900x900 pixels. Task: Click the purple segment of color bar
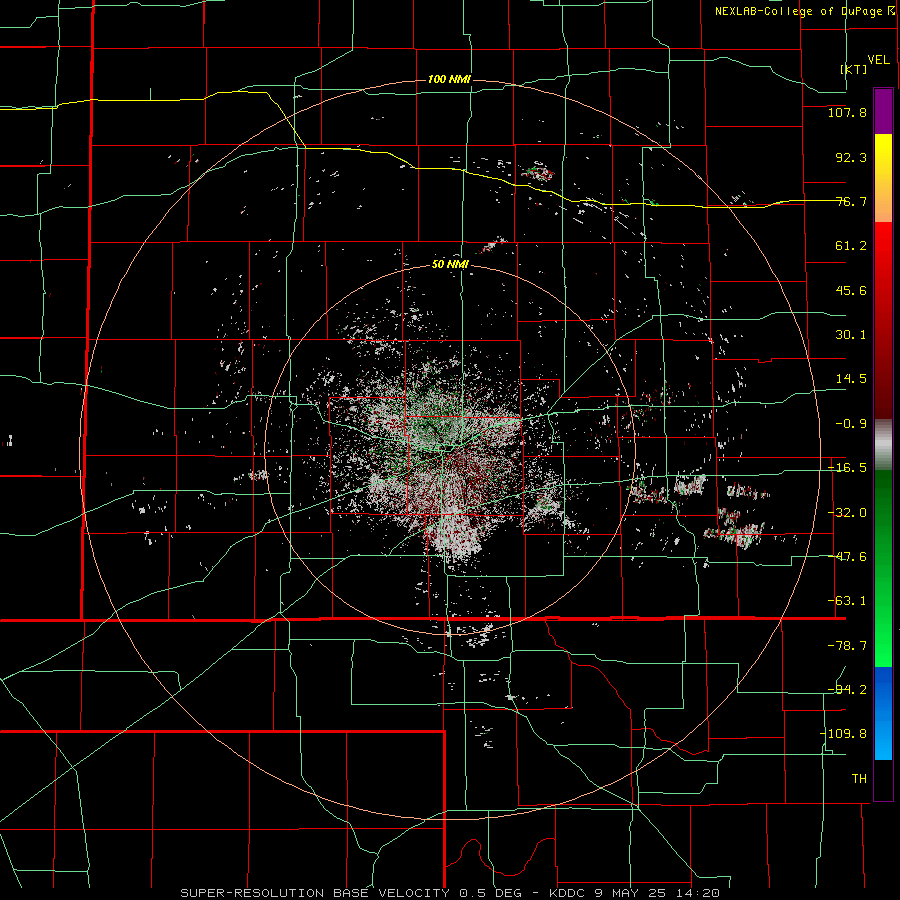(x=883, y=111)
